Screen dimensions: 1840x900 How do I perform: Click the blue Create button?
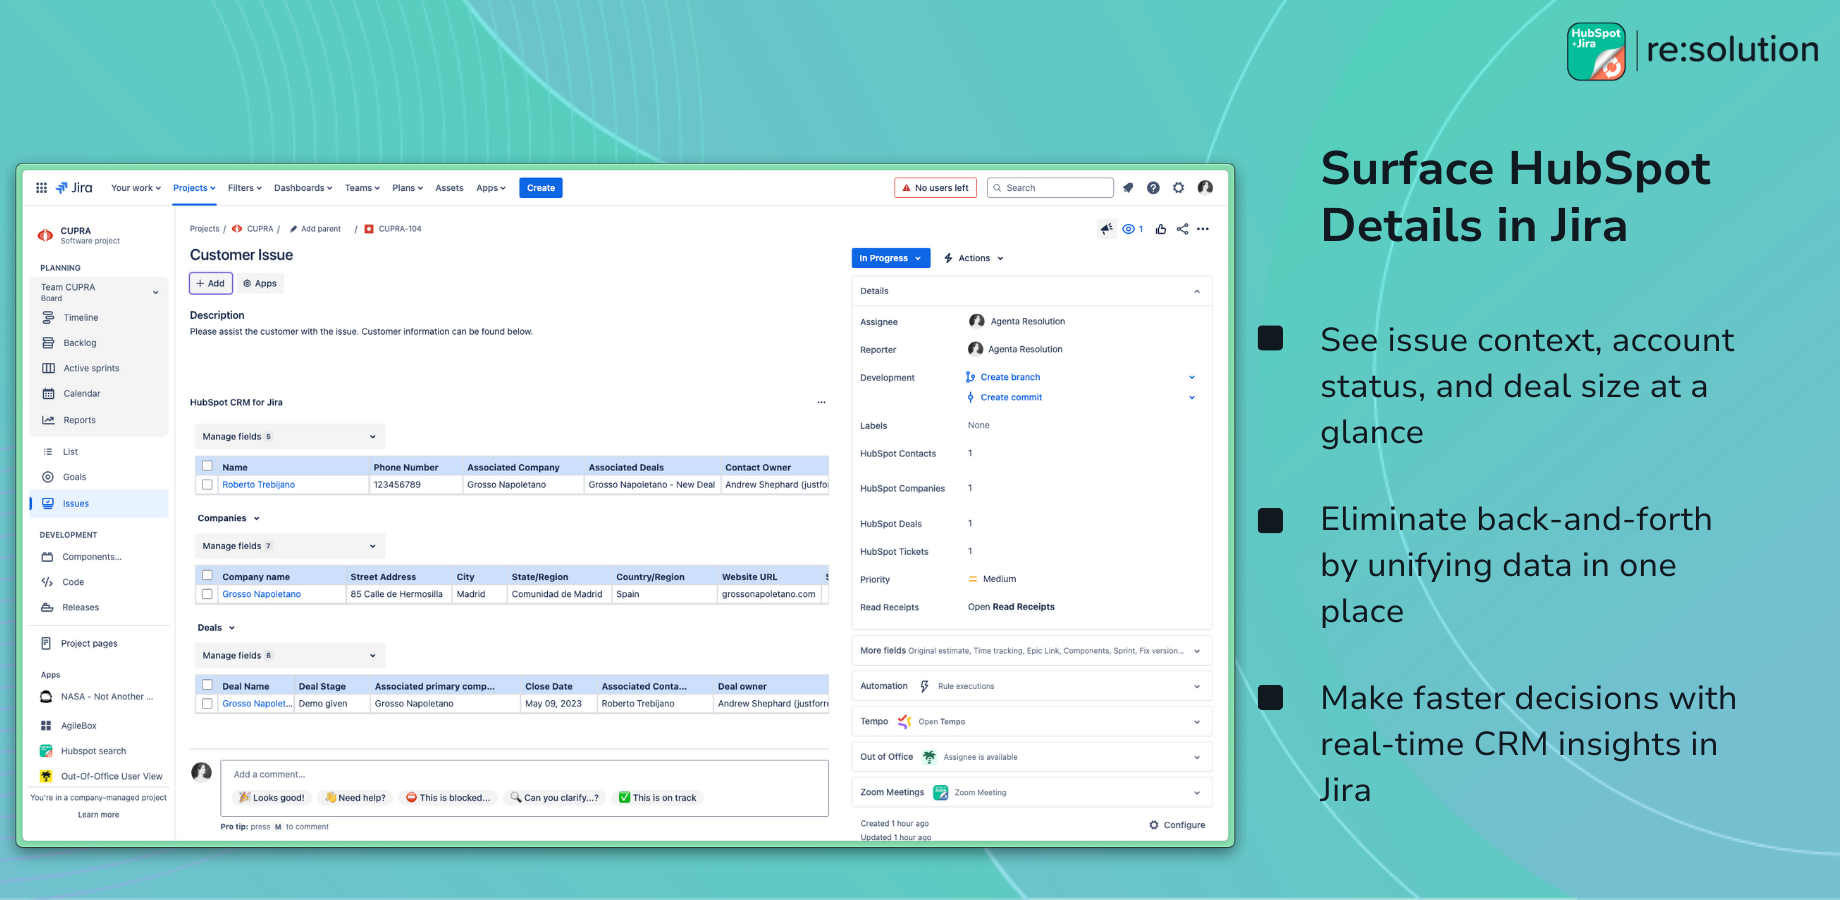(541, 188)
